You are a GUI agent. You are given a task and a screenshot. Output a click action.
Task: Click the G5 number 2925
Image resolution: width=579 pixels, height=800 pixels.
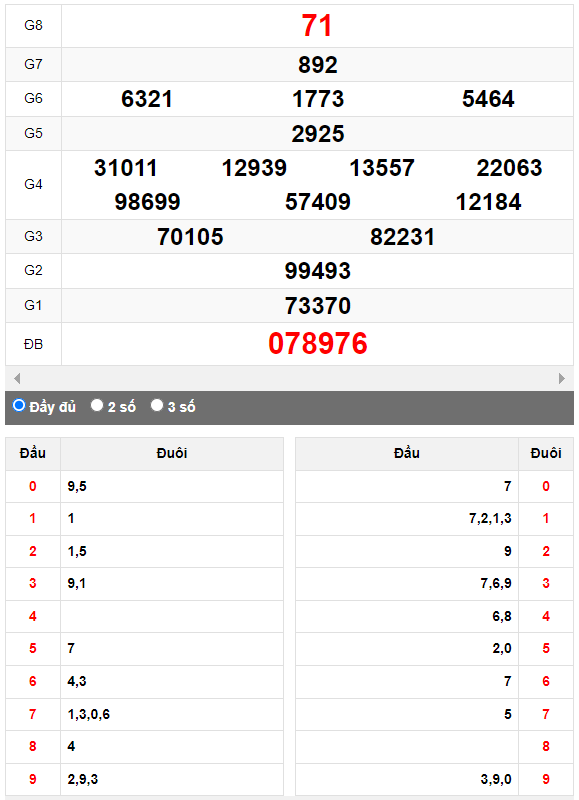[318, 134]
